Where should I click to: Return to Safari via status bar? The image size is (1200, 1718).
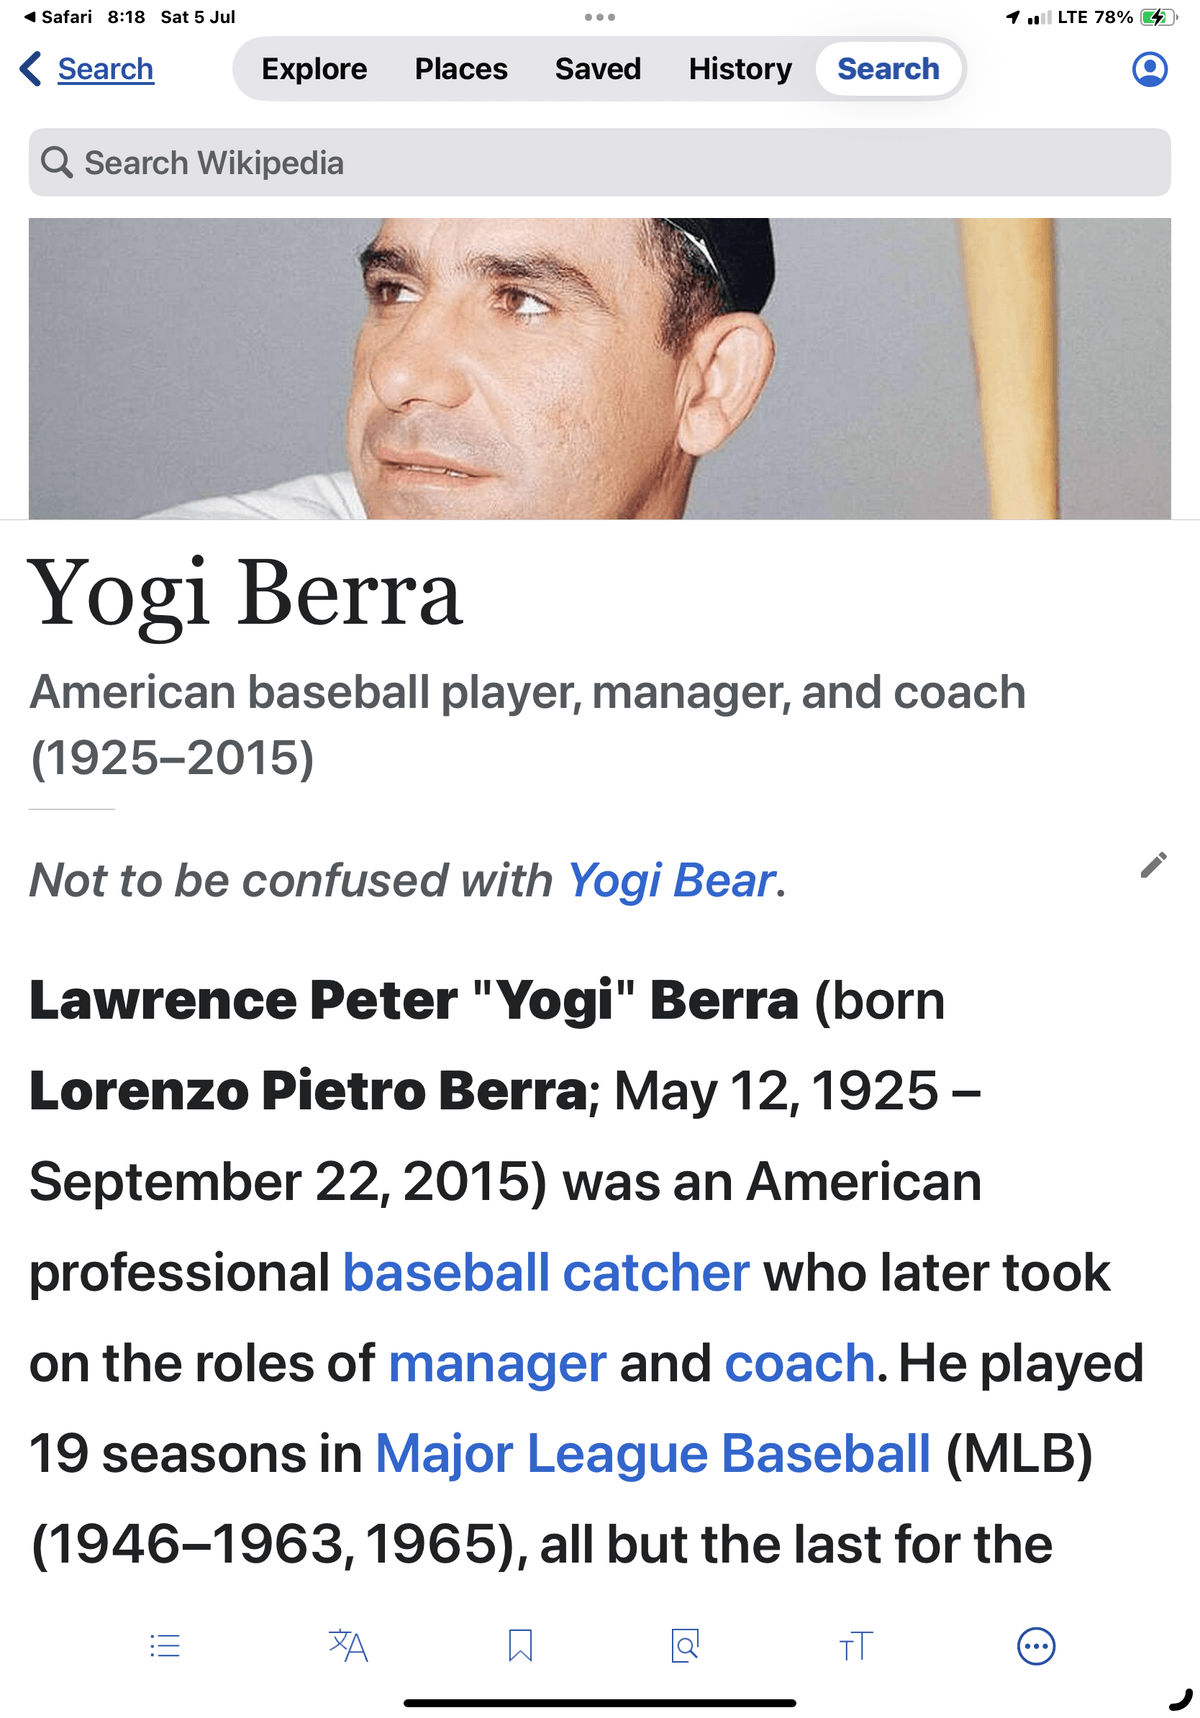pyautogui.click(x=58, y=17)
